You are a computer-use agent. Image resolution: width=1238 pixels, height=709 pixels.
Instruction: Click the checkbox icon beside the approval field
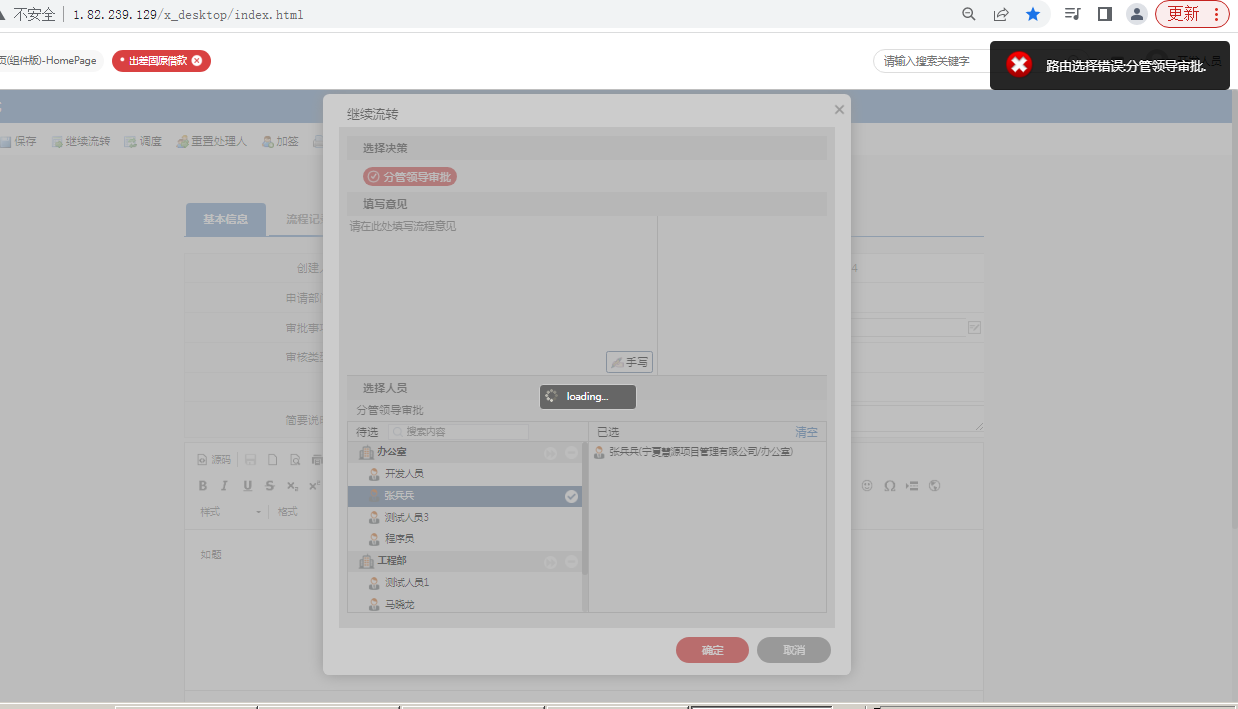point(974,327)
